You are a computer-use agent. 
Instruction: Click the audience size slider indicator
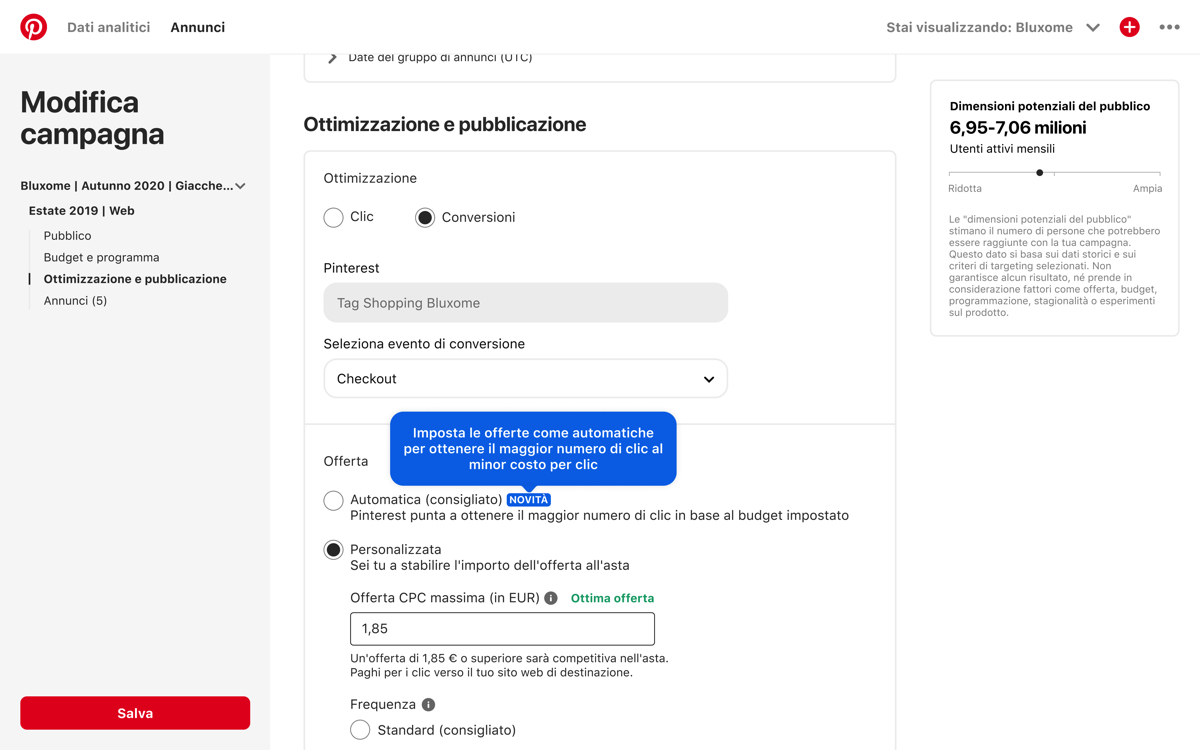pyautogui.click(x=1040, y=173)
